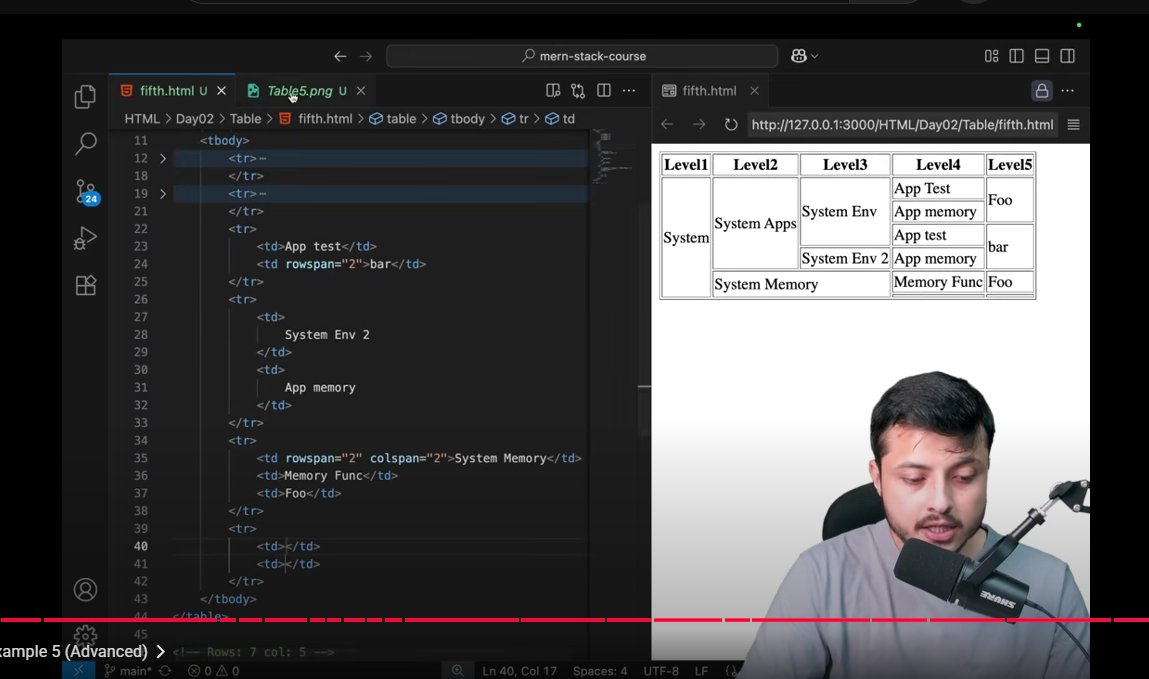This screenshot has width=1149, height=679.
Task: Open the Copilot dropdown chevron
Action: (x=814, y=56)
